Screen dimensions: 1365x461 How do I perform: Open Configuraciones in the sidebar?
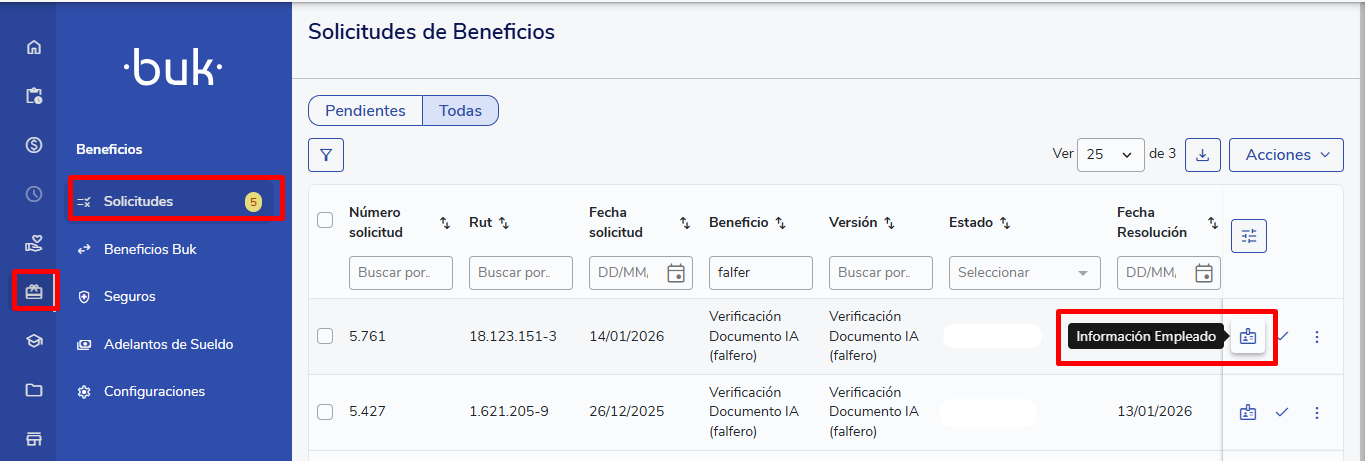154,392
